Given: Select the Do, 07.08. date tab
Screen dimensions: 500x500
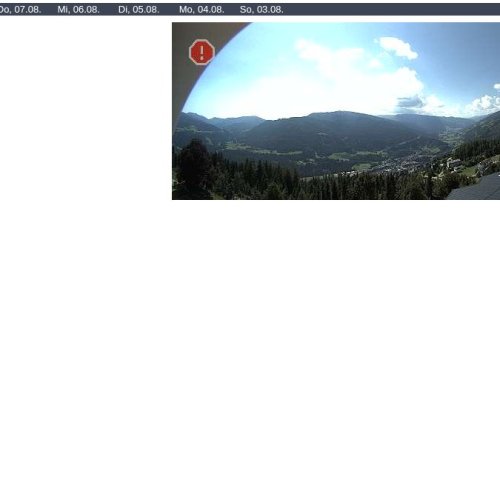Looking at the screenshot, I should click(x=20, y=9).
